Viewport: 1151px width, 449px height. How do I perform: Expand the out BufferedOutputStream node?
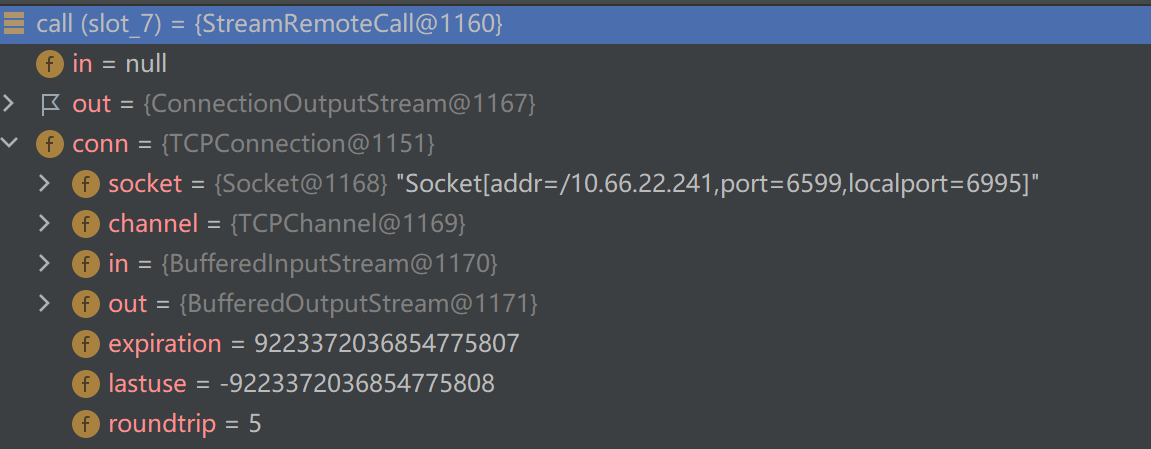(44, 304)
